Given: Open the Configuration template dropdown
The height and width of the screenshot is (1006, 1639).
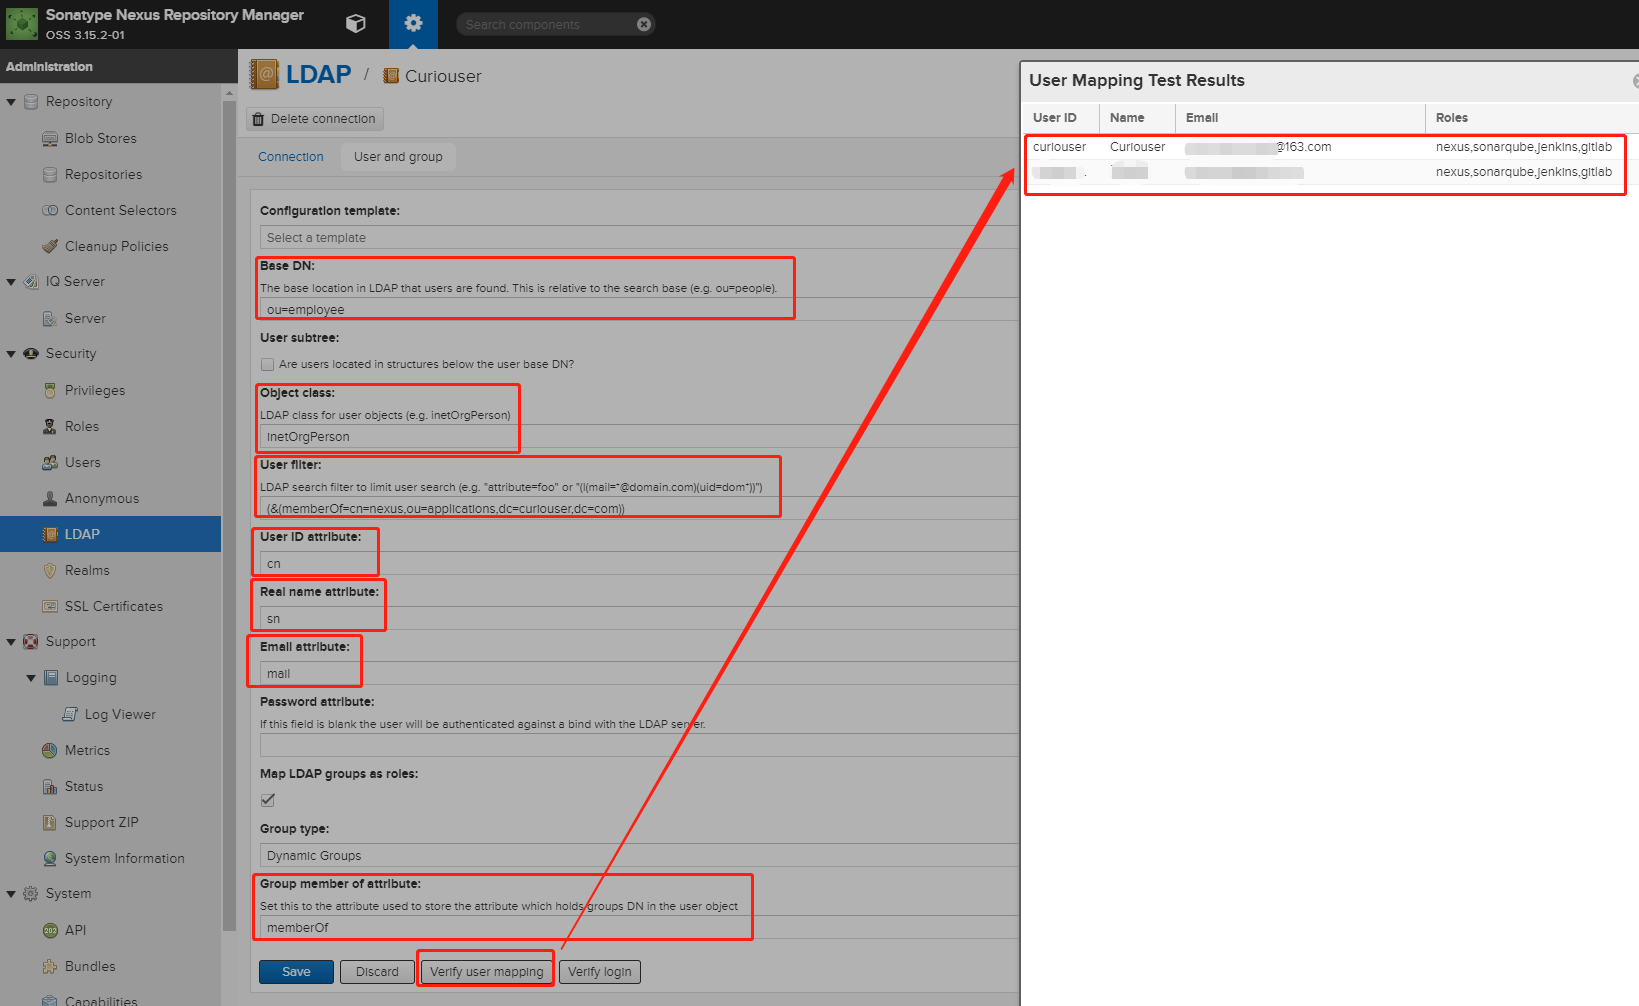Looking at the screenshot, I should coord(639,237).
